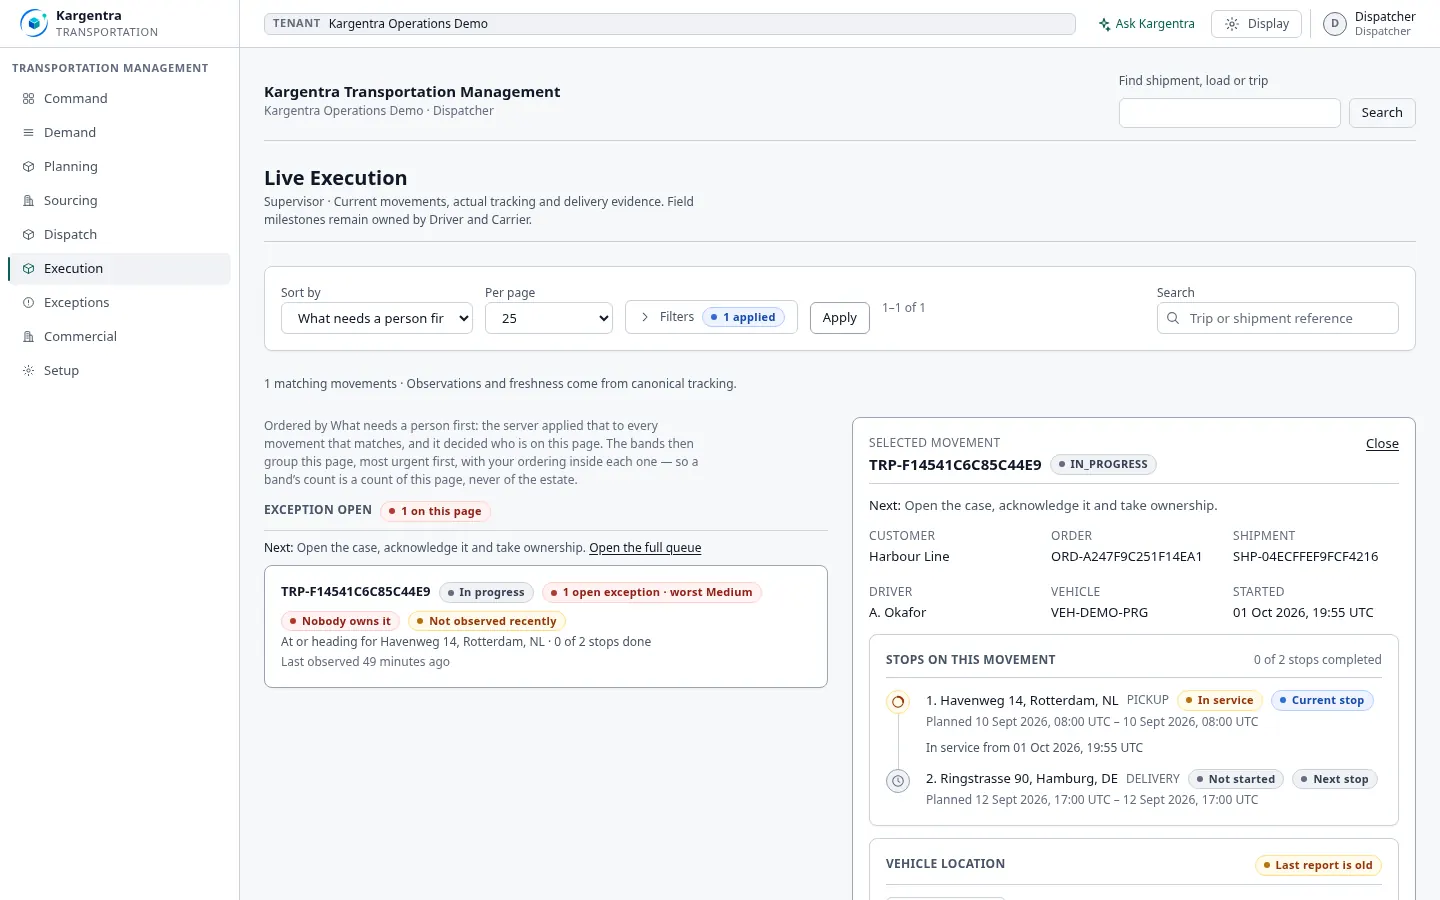Click the Find shipment, load or trip field
This screenshot has height=900, width=1440.
pyautogui.click(x=1230, y=113)
